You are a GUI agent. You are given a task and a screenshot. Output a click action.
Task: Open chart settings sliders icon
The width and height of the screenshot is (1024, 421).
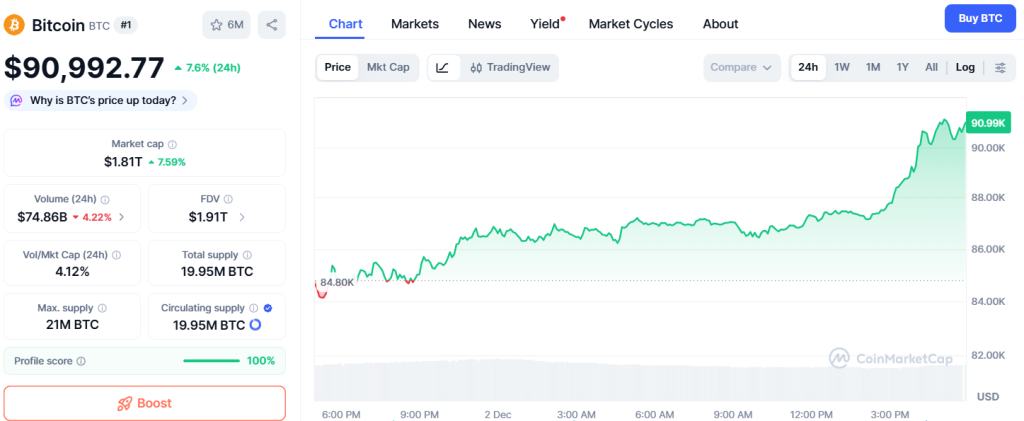click(x=999, y=68)
